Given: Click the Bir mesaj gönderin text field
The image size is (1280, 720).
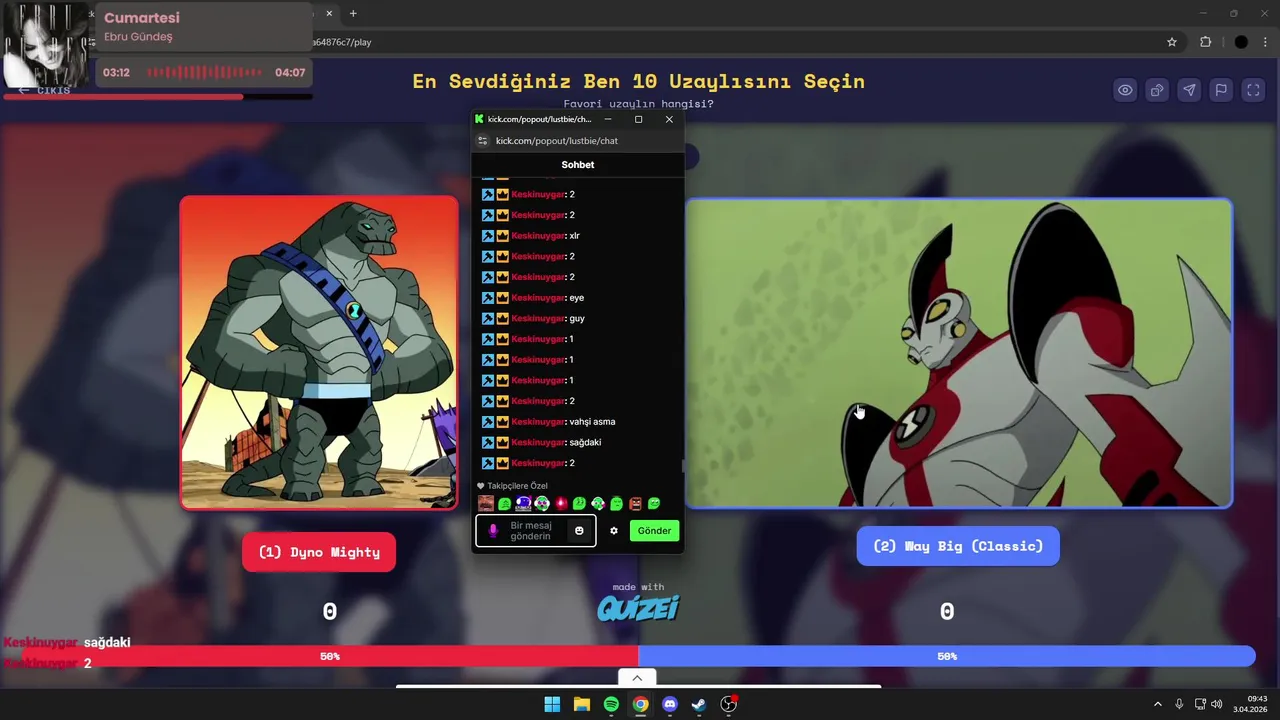Looking at the screenshot, I should [x=536, y=531].
